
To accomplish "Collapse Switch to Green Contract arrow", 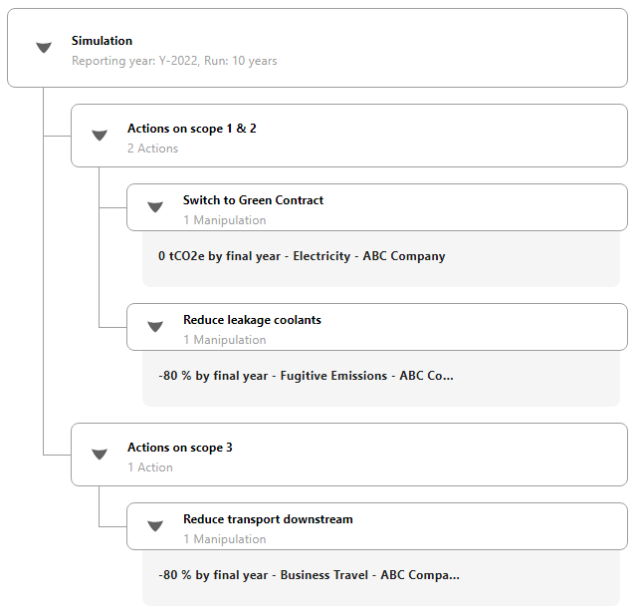I will click(x=155, y=207).
